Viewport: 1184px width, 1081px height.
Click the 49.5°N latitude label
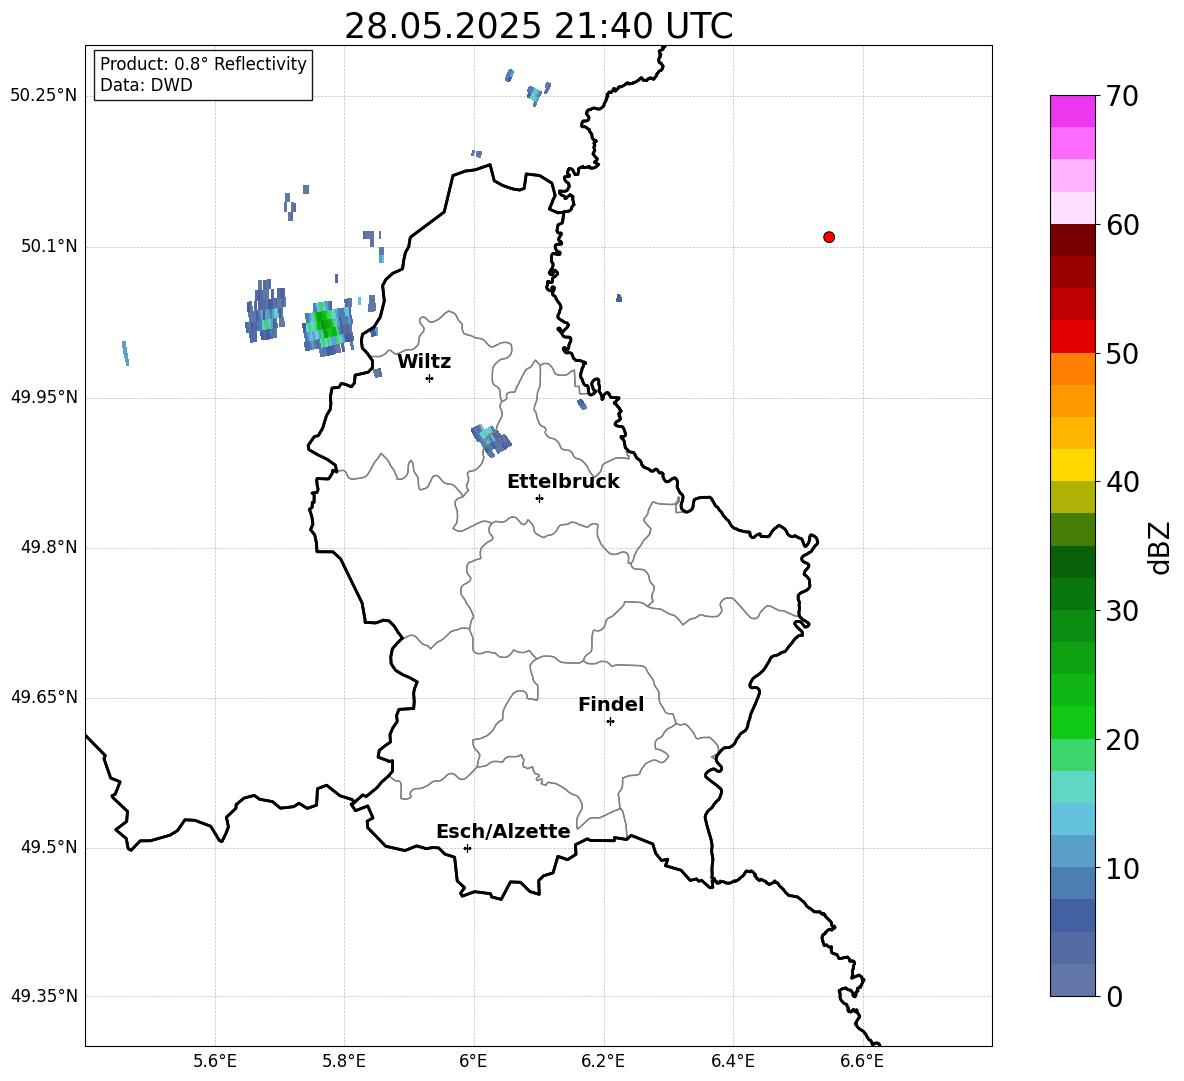point(49,847)
